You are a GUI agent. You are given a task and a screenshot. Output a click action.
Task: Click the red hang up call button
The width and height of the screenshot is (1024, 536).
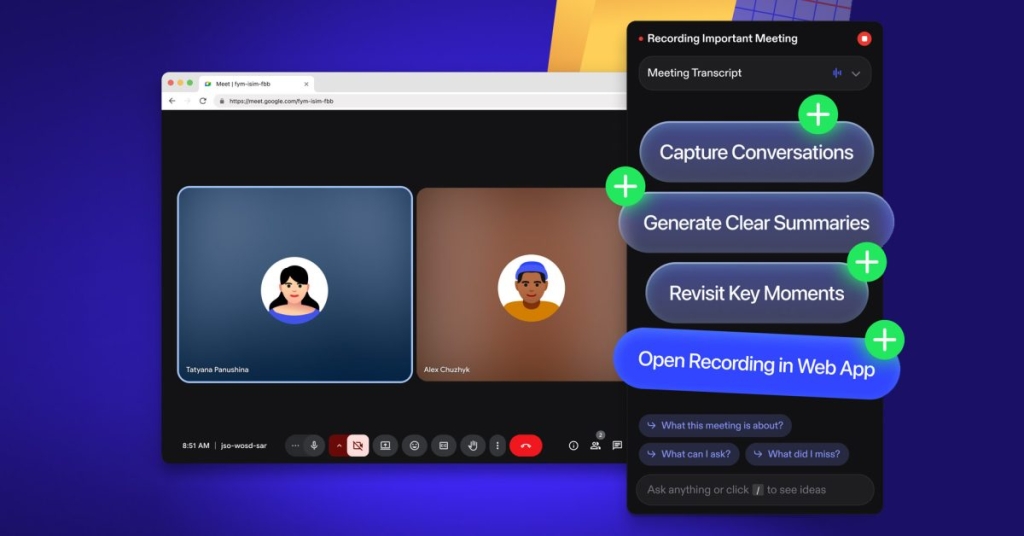(x=525, y=446)
